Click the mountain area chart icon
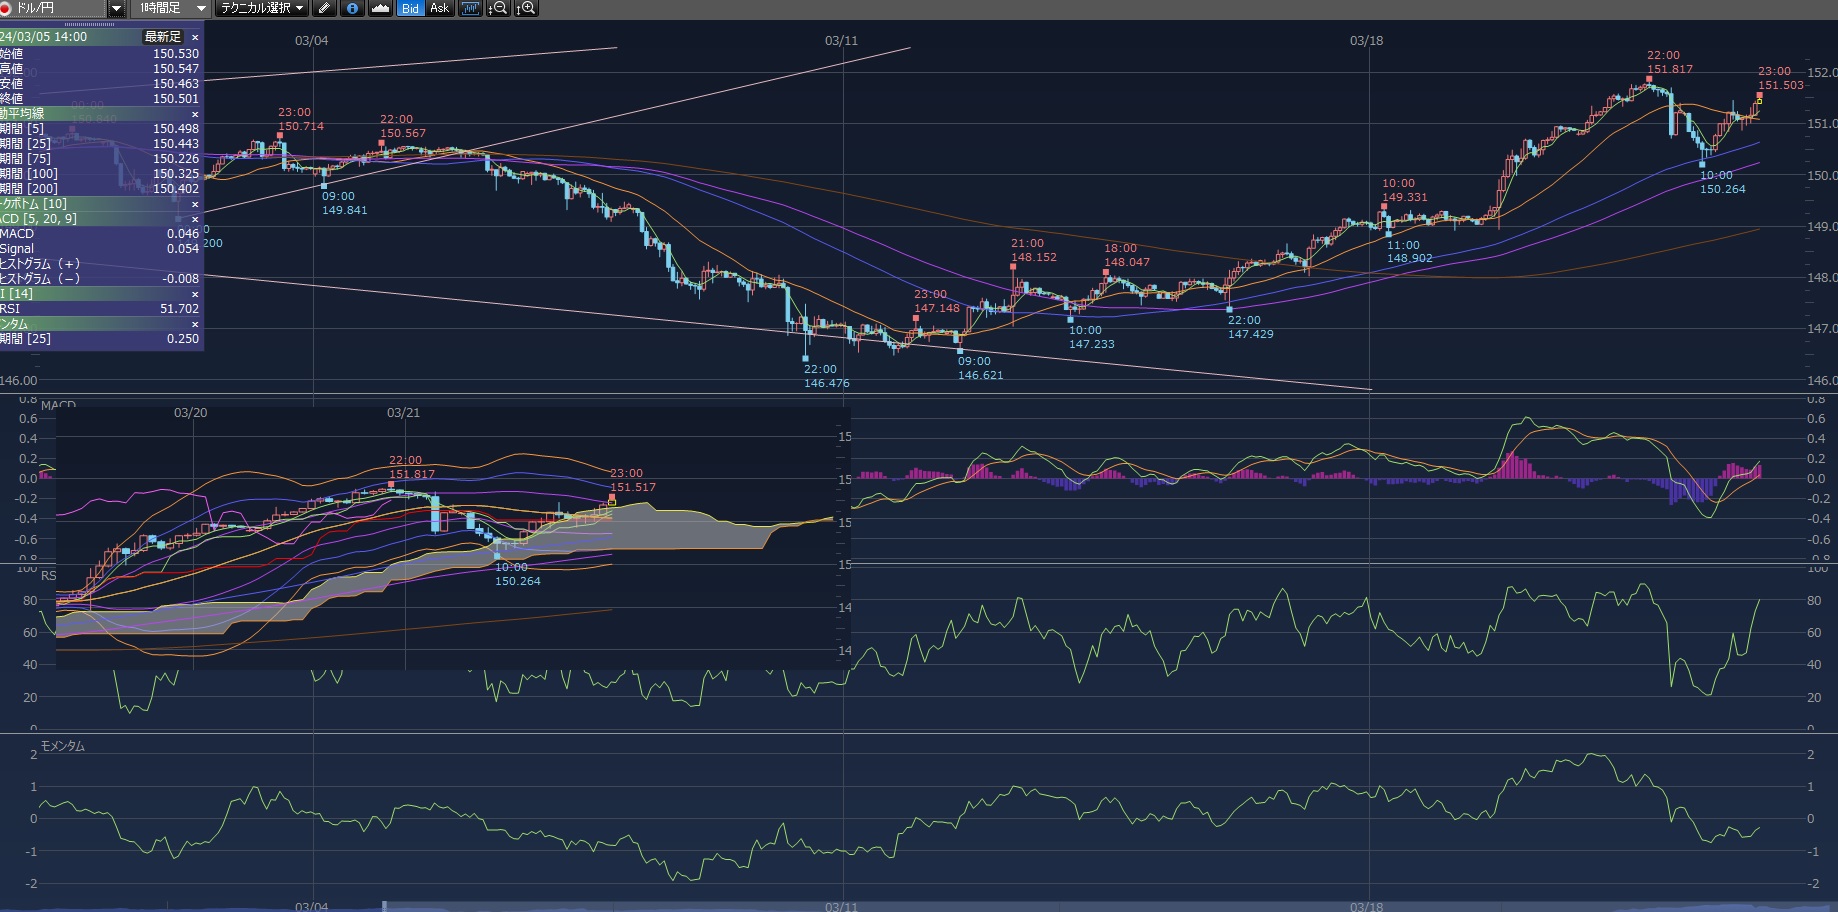This screenshot has height=912, width=1838. click(380, 8)
